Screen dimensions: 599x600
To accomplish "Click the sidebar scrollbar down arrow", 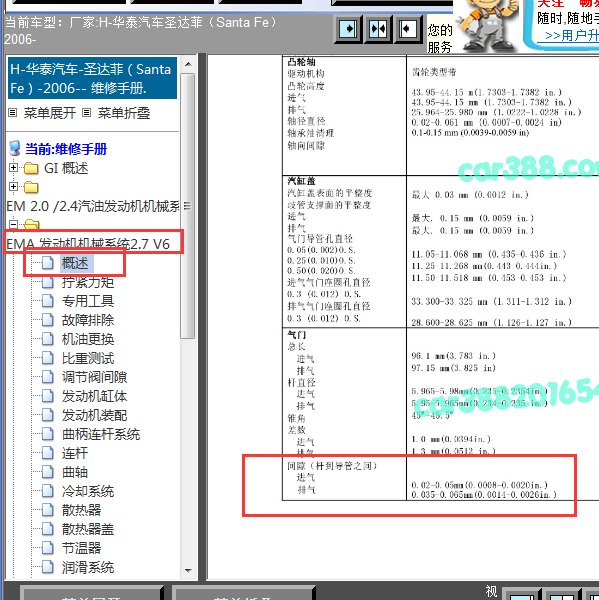I will [188, 570].
